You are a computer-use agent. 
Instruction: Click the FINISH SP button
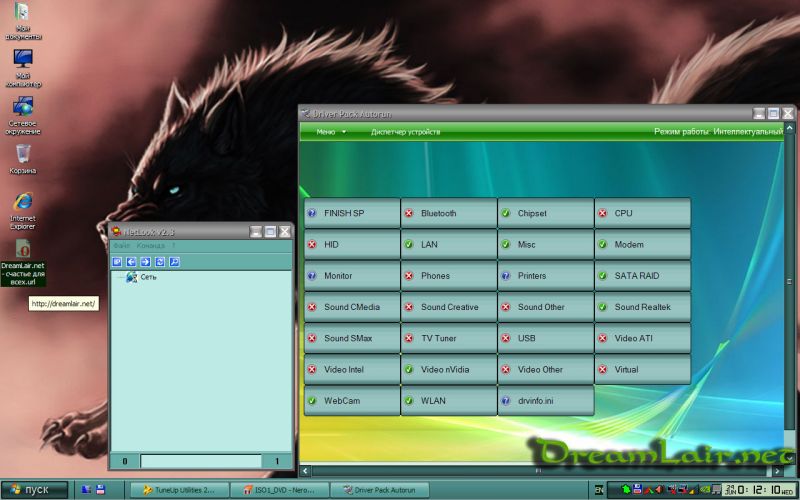[x=352, y=213]
